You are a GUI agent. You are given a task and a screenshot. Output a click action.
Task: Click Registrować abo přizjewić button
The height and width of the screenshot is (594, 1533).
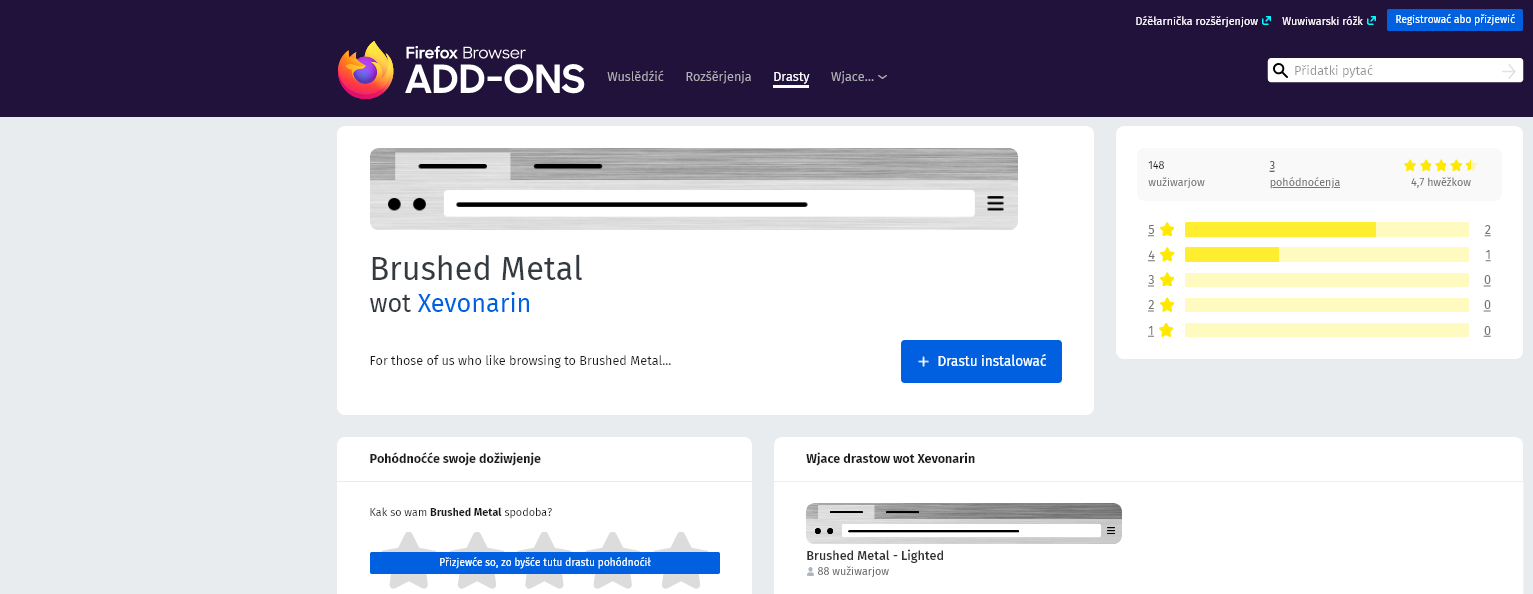tap(1454, 20)
